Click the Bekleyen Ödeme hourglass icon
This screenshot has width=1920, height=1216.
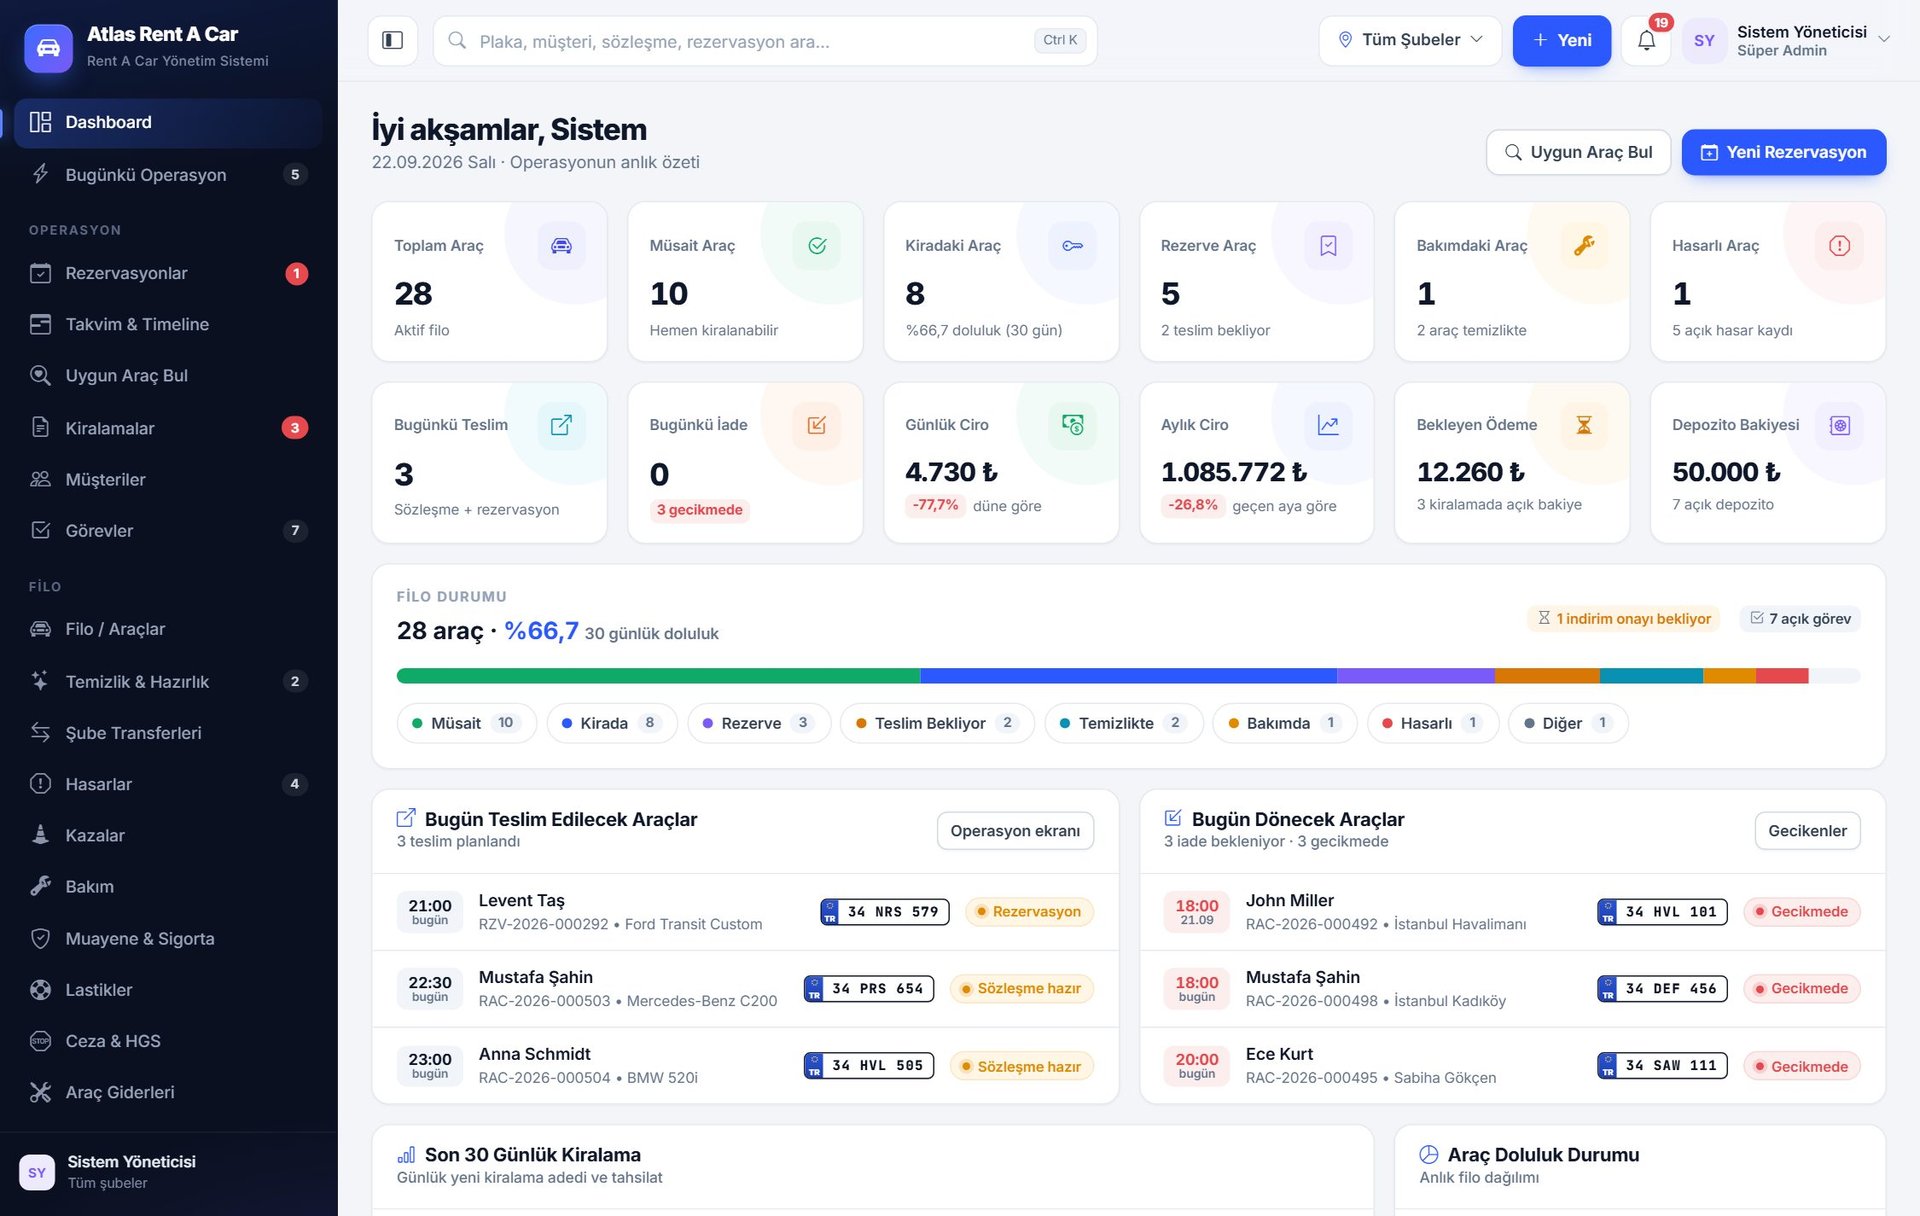[1584, 425]
